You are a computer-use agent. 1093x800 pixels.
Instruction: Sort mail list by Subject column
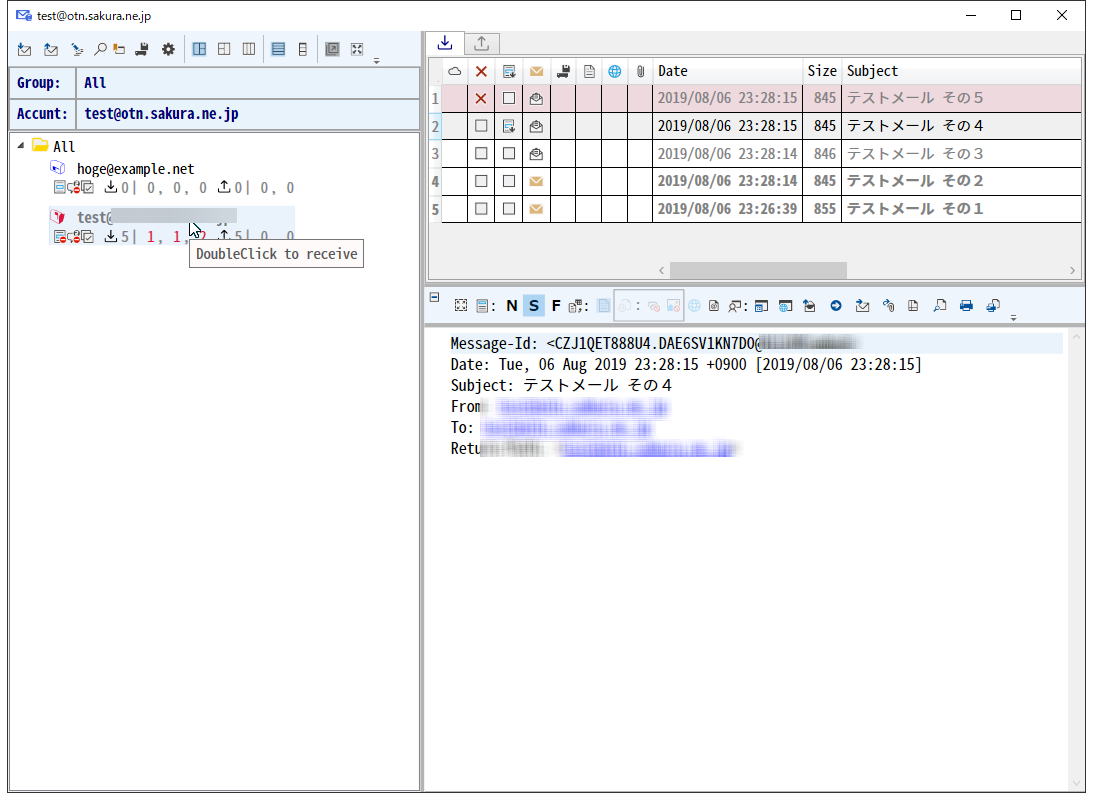point(961,71)
